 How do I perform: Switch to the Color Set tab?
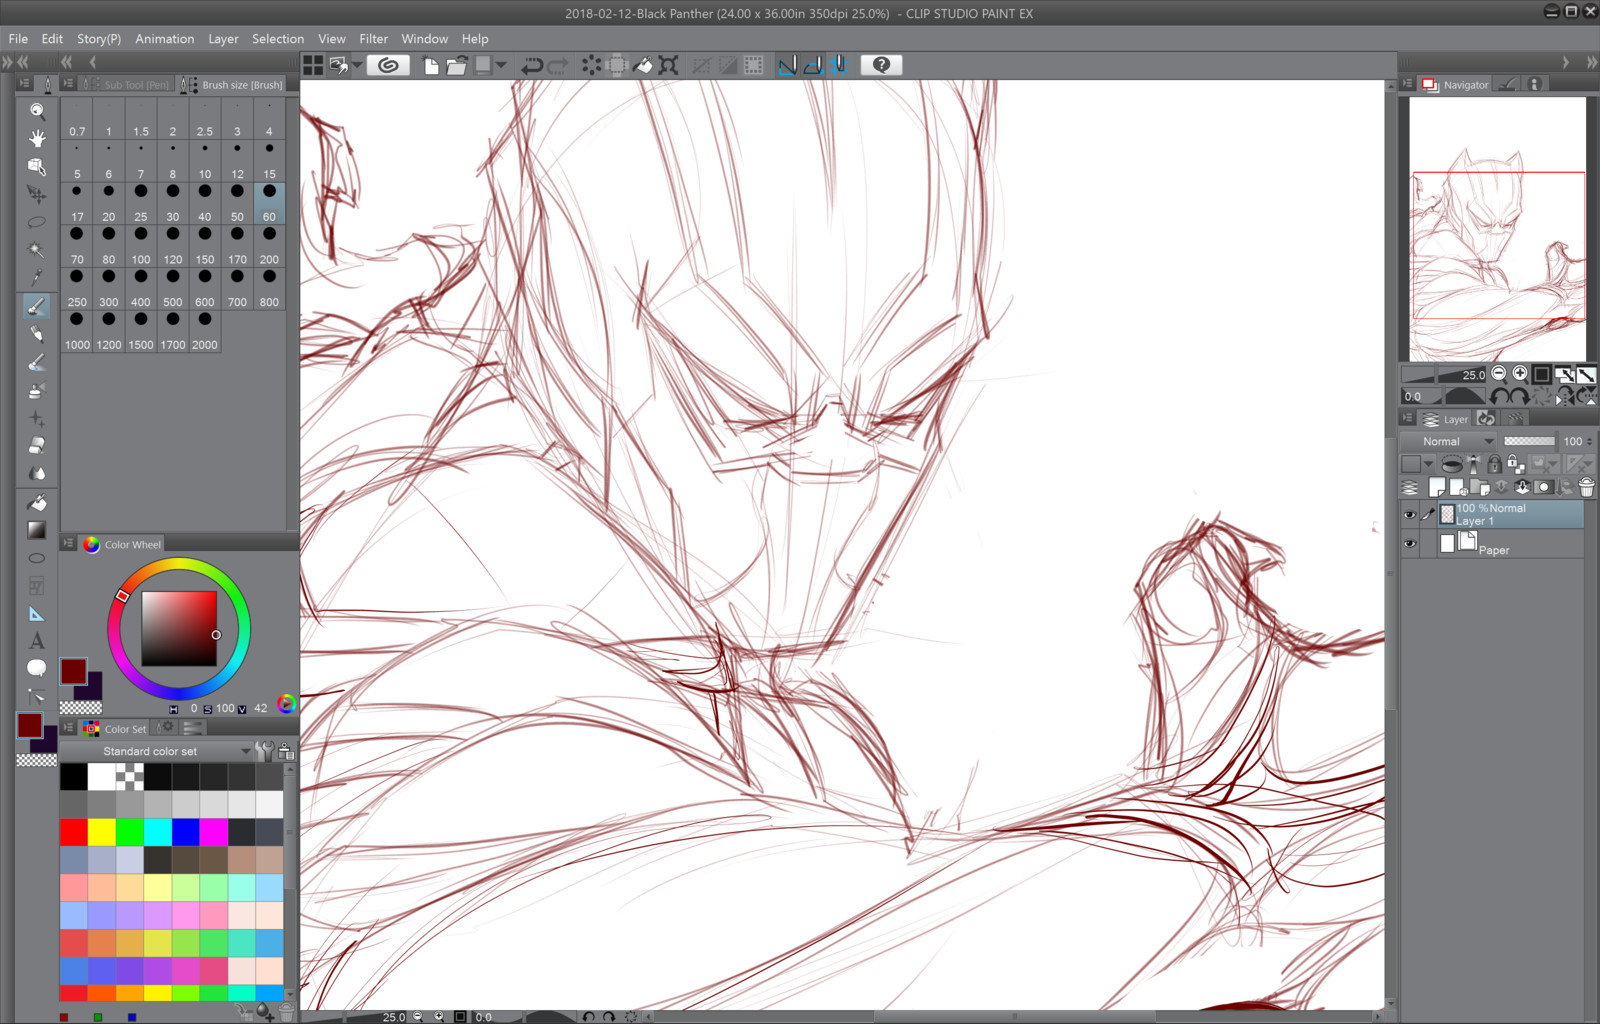(115, 728)
